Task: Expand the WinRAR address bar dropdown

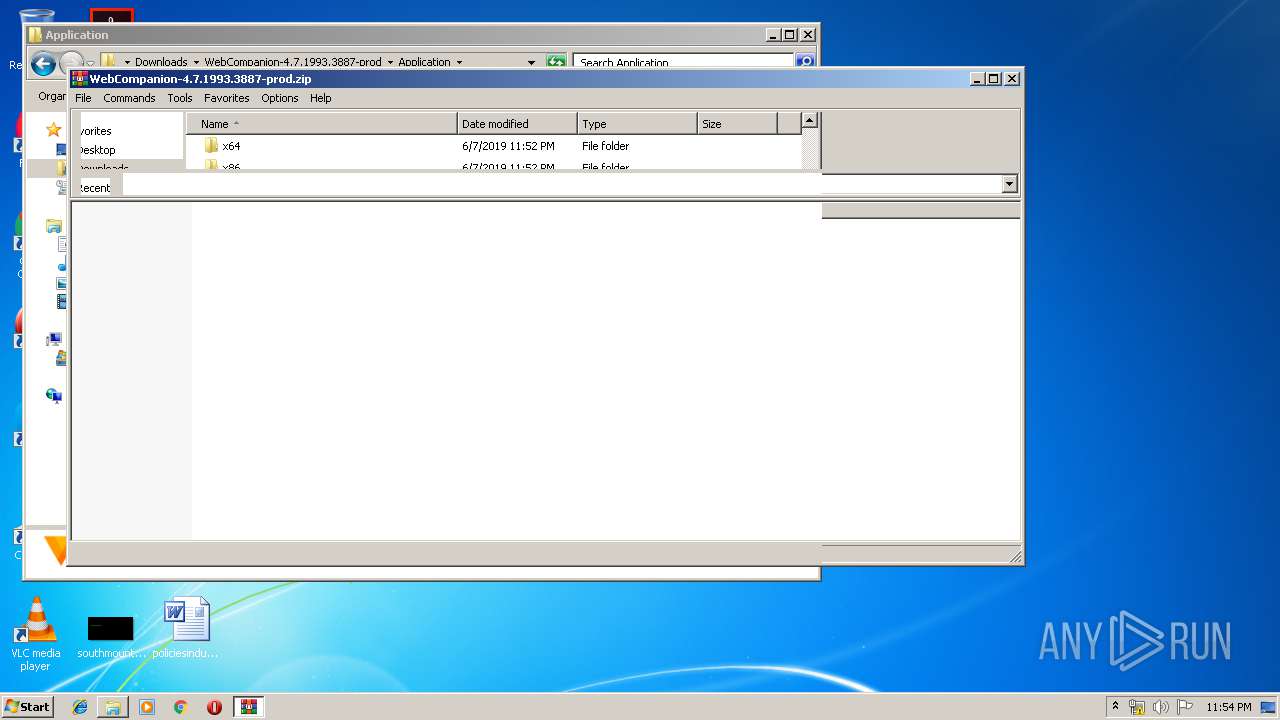Action: (x=1009, y=184)
